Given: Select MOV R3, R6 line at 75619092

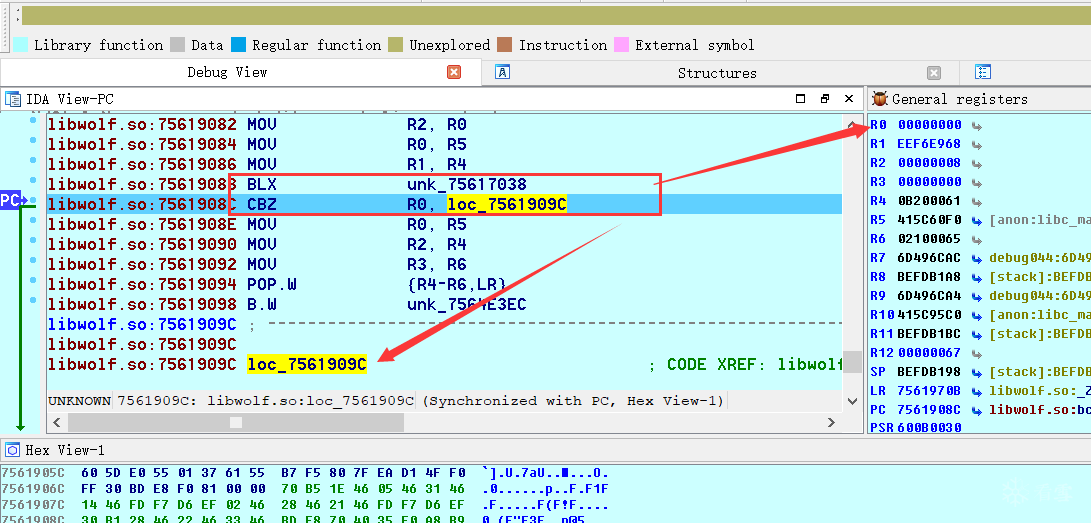Looking at the screenshot, I should (445, 265).
